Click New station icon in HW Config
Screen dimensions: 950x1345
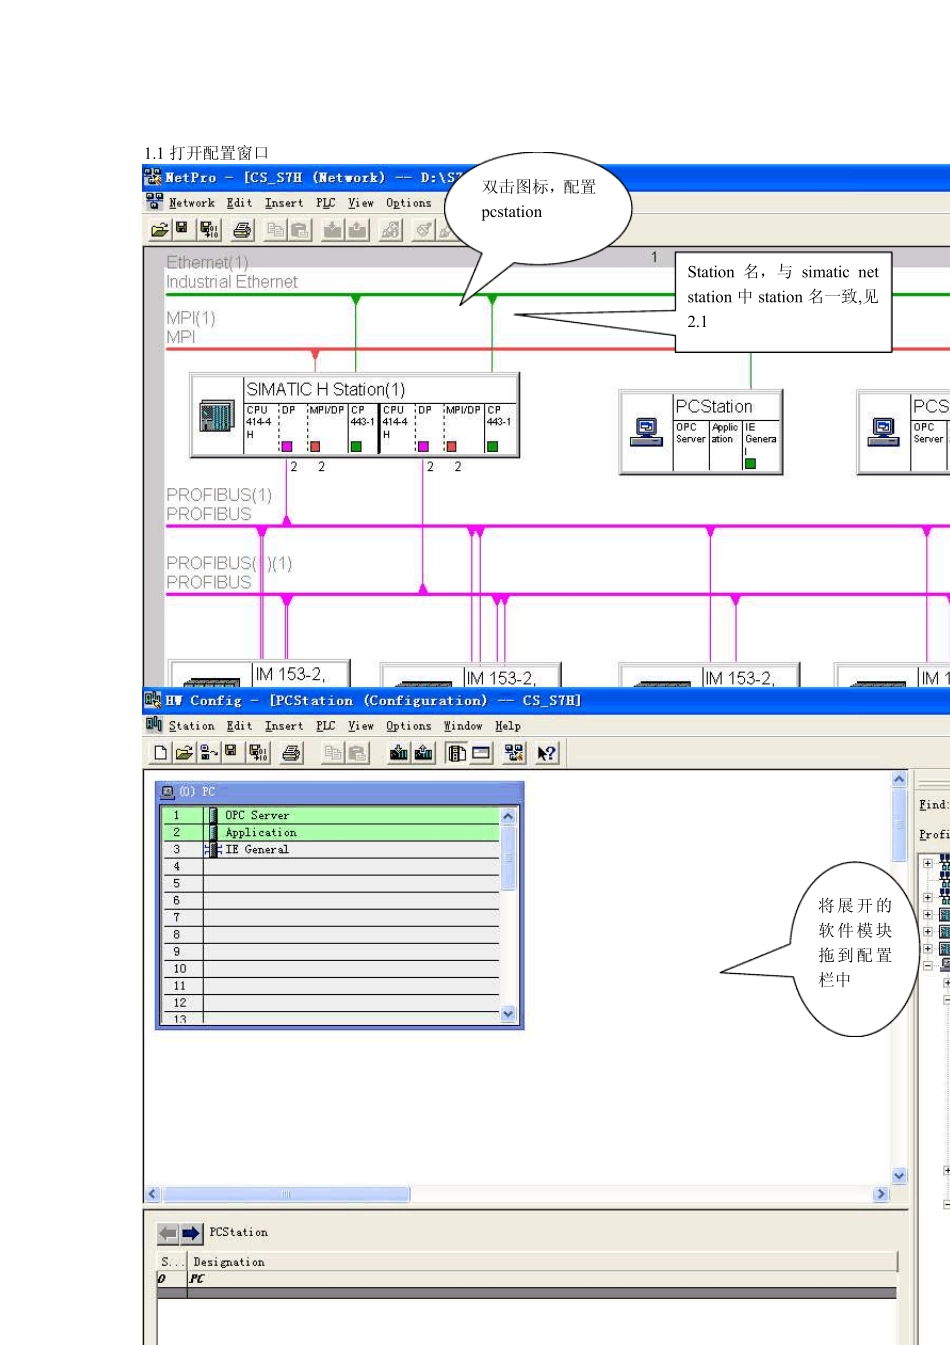point(160,753)
